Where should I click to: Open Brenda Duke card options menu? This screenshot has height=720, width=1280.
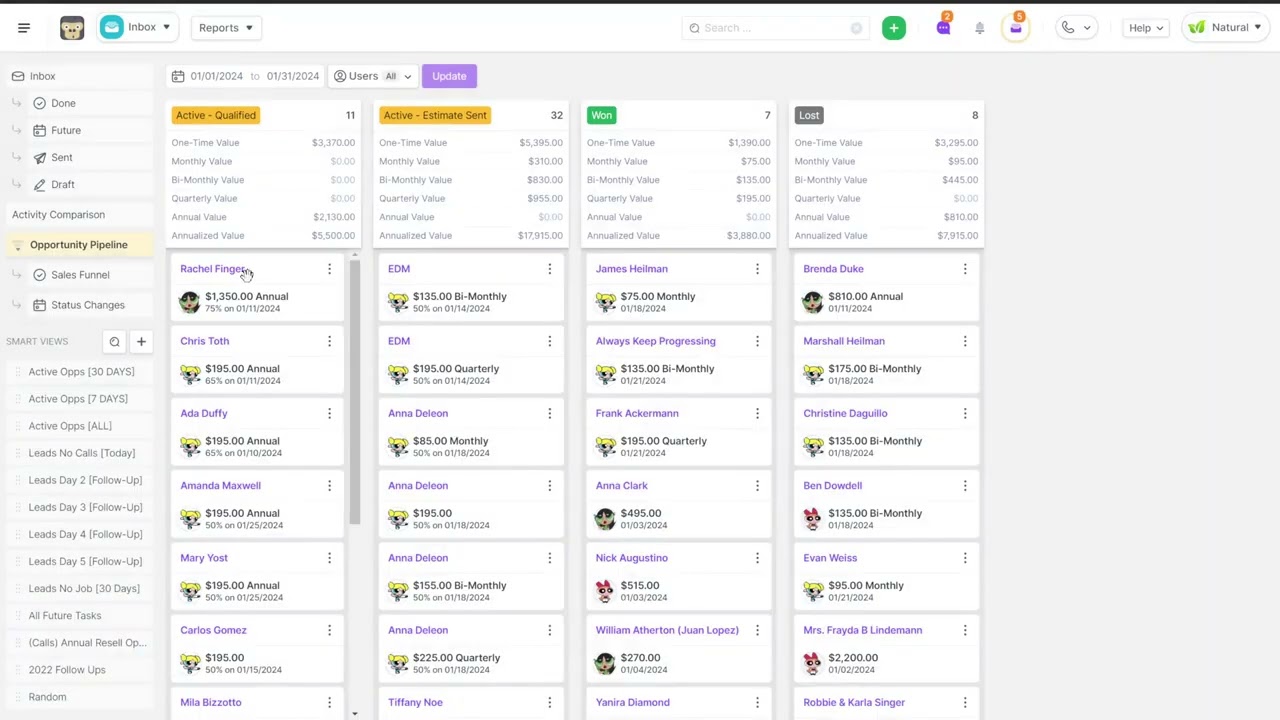point(965,269)
